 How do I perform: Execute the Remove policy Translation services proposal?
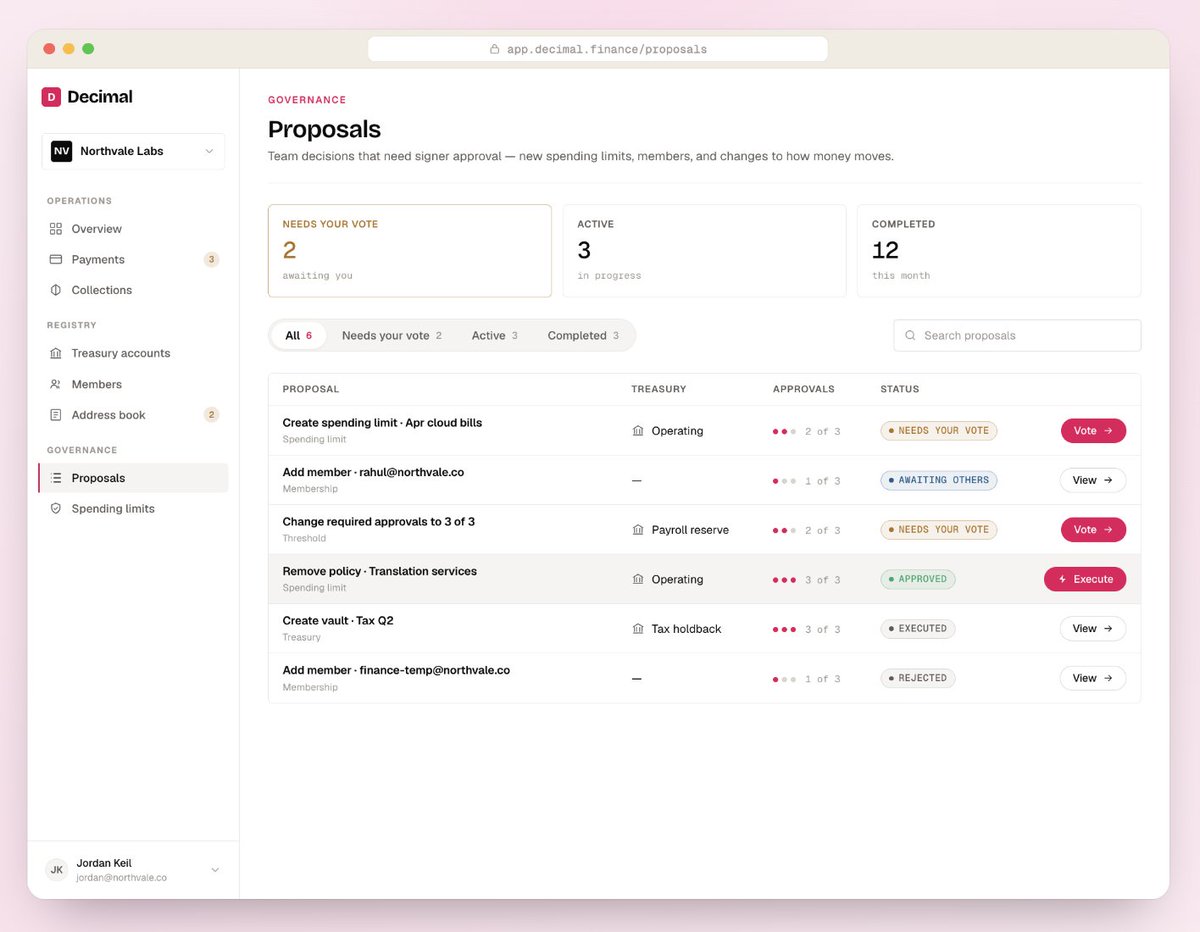point(1085,579)
